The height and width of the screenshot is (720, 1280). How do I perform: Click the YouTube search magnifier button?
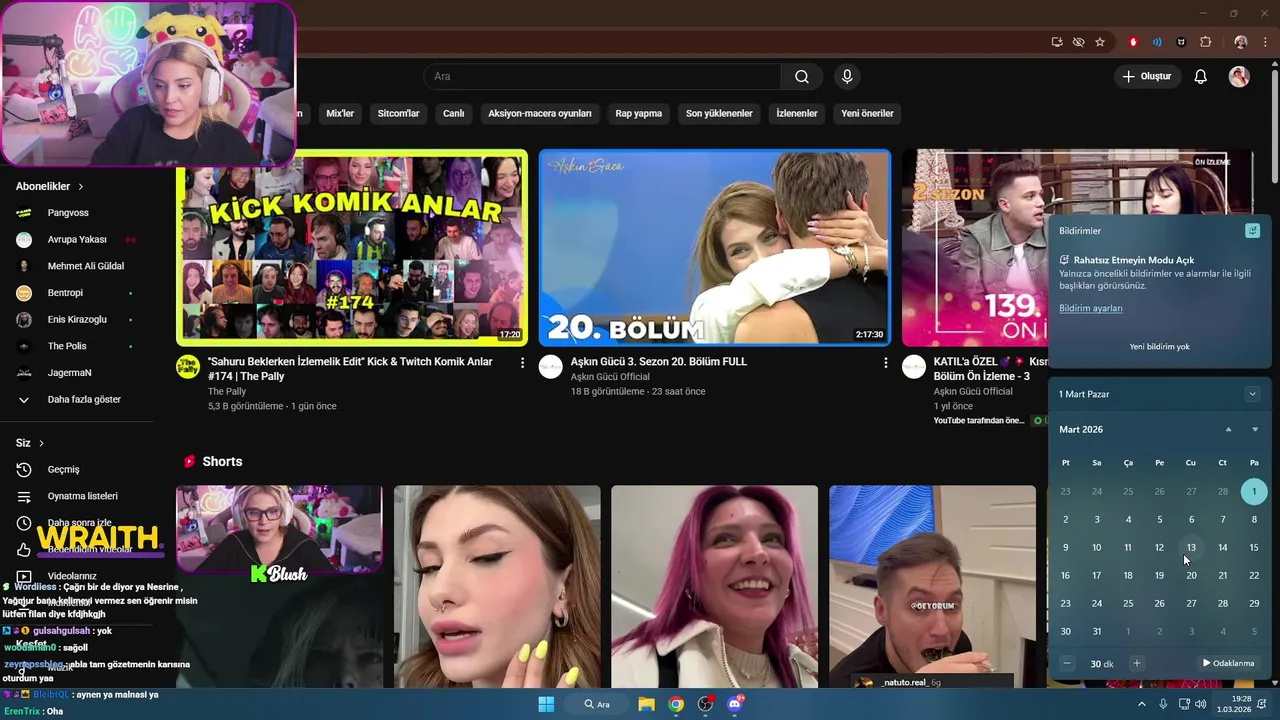pyautogui.click(x=802, y=77)
